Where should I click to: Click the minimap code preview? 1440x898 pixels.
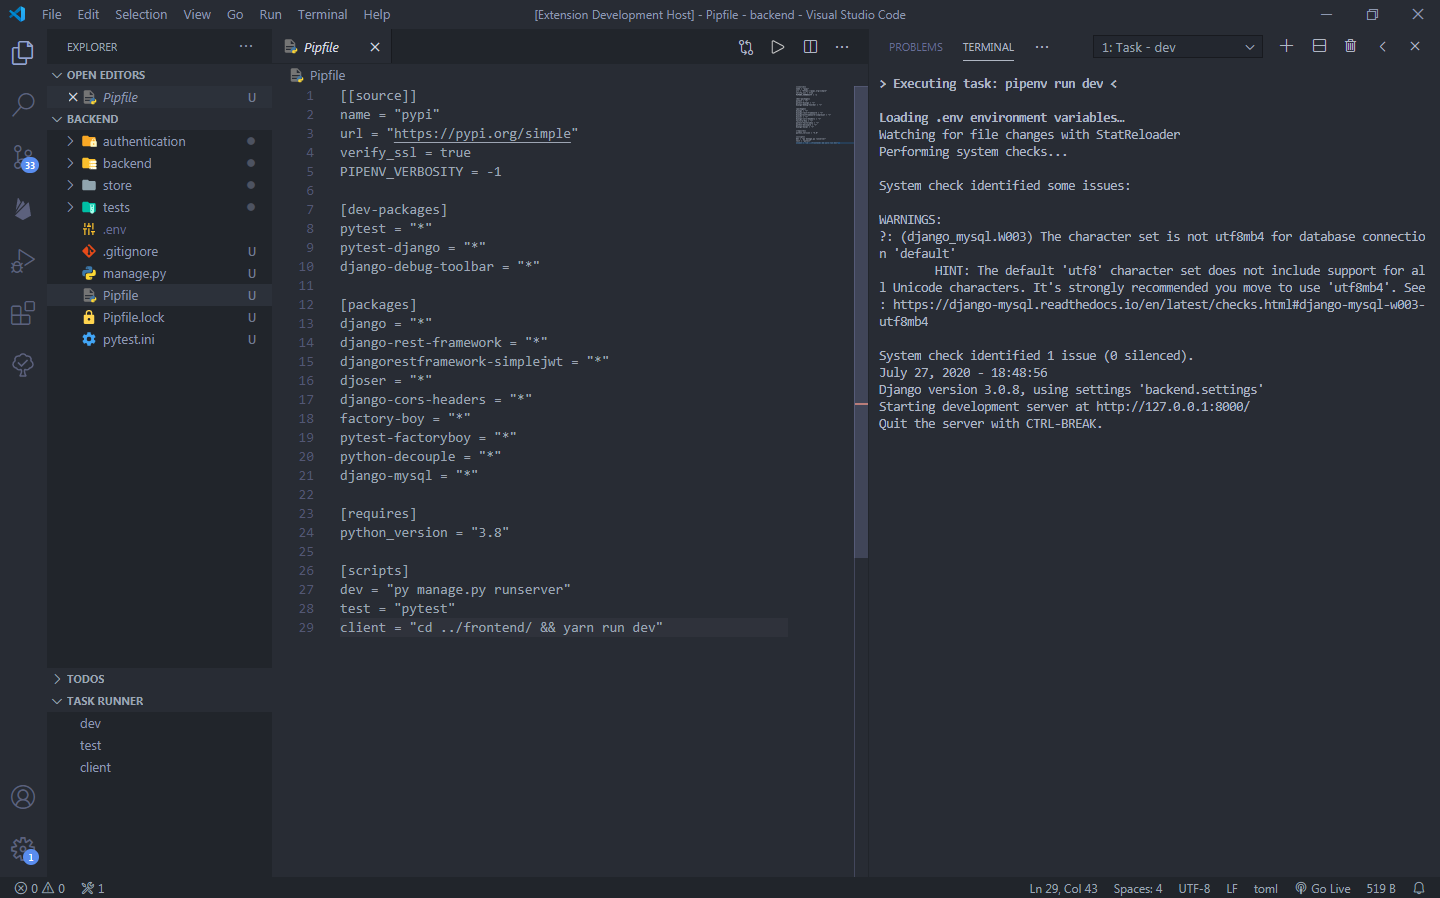pos(824,115)
